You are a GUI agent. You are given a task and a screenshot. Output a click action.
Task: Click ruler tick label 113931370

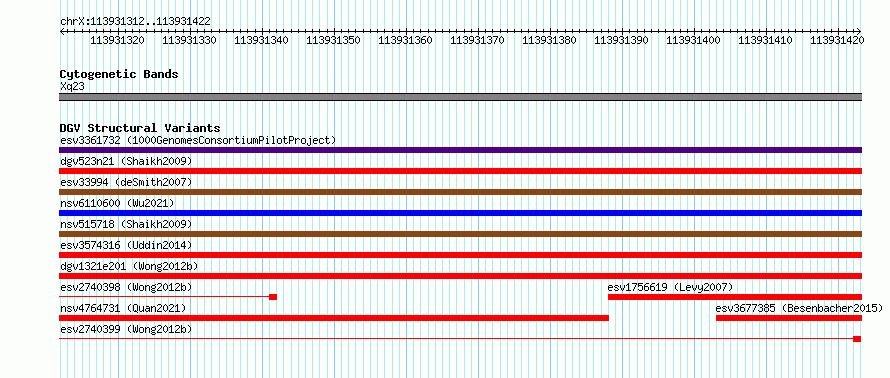click(x=477, y=40)
